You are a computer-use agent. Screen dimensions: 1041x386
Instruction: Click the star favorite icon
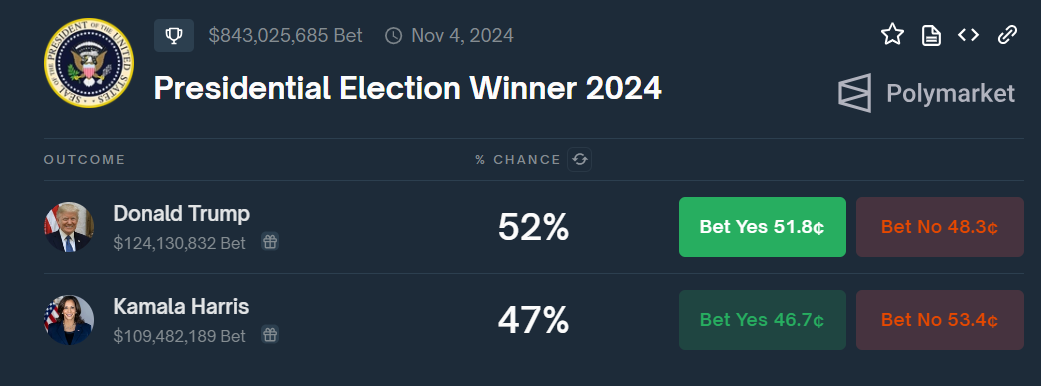click(x=892, y=35)
